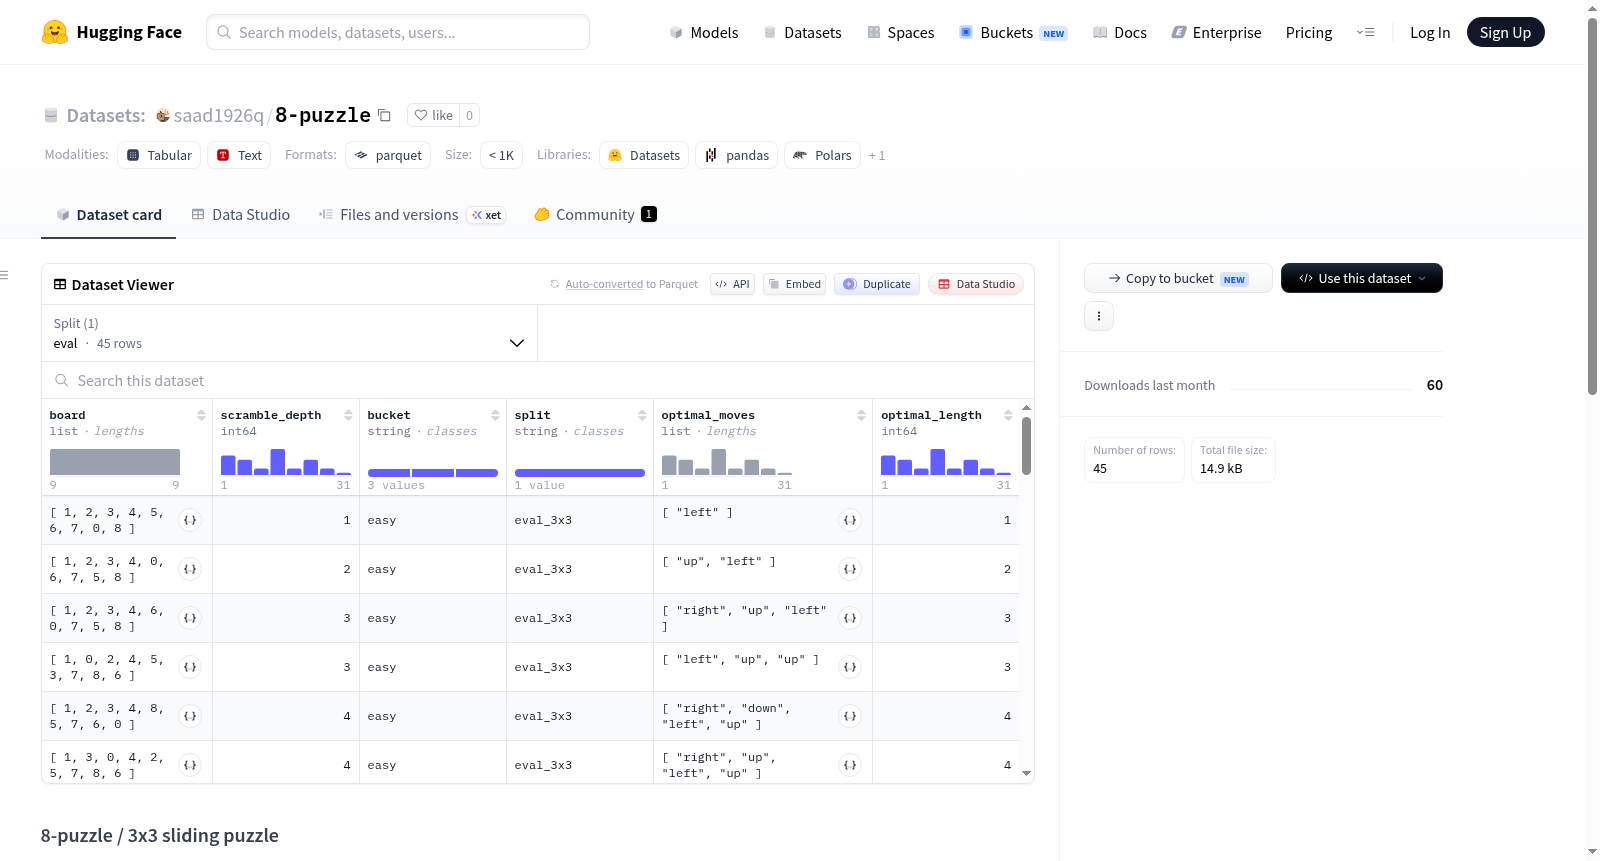
Task: Expand the optimal_moves cell "left", "up", "up"
Action: point(850,667)
